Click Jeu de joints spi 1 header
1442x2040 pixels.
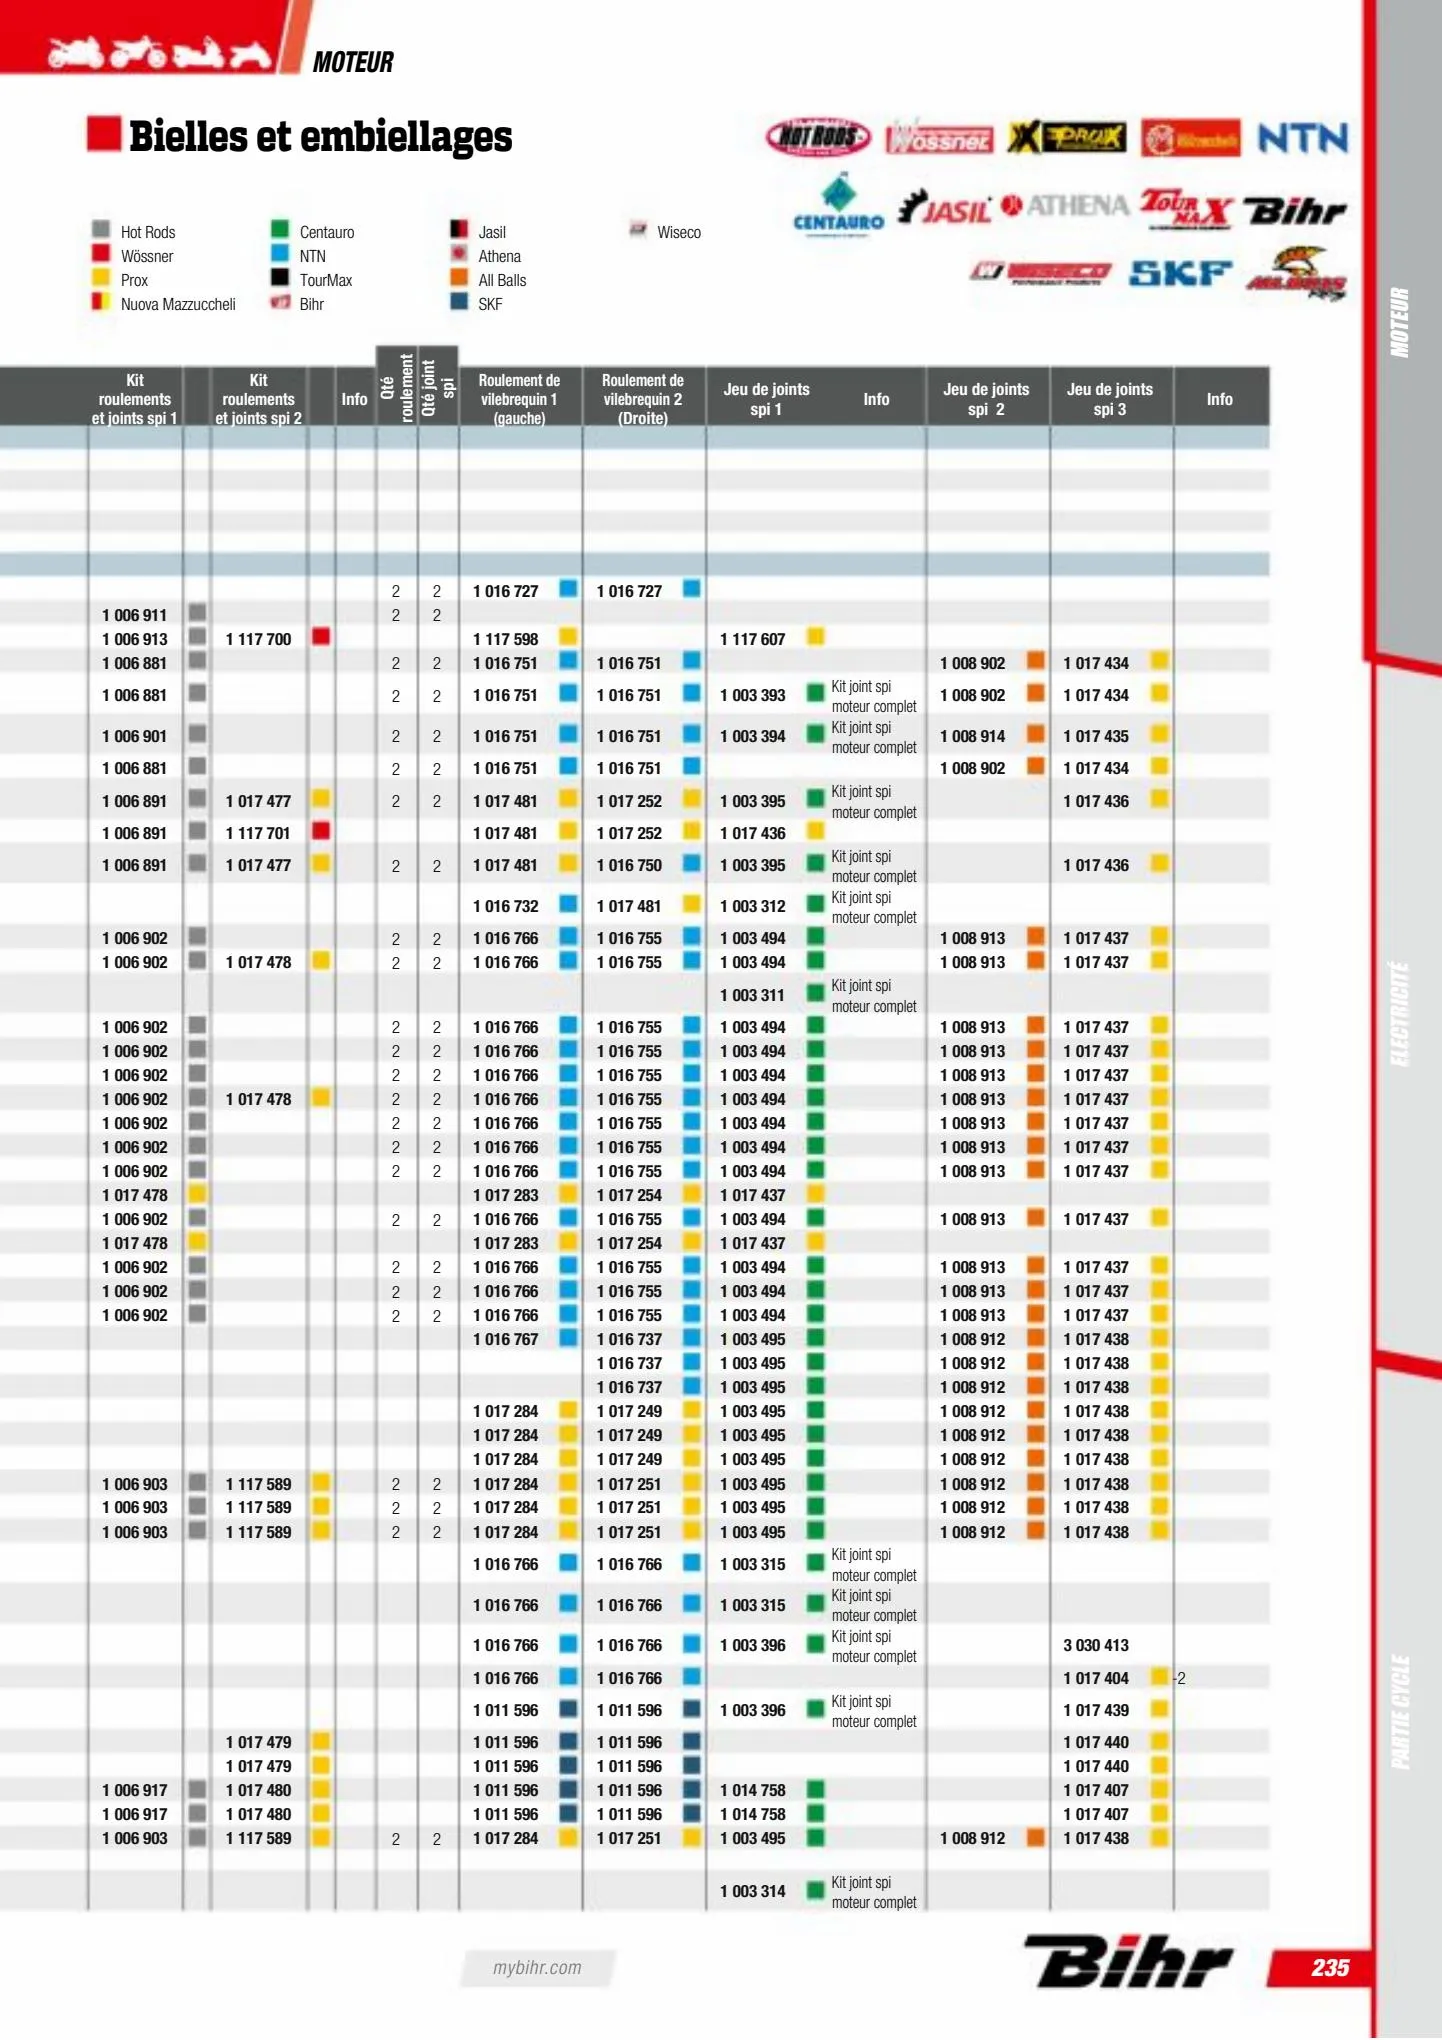pyautogui.click(x=767, y=399)
